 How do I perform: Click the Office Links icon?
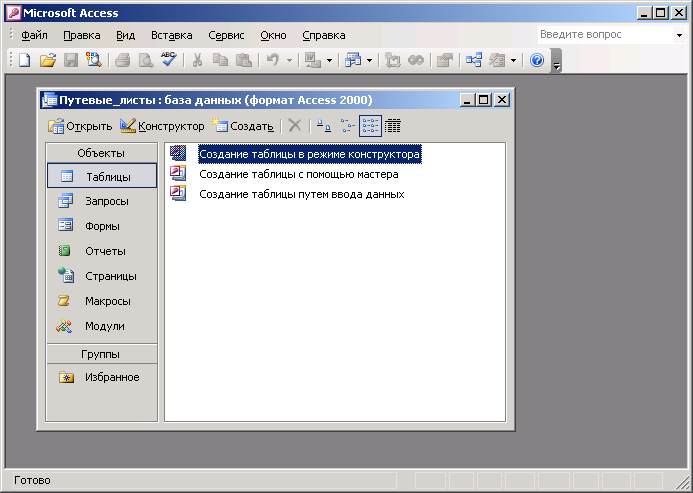pyautogui.click(x=313, y=60)
